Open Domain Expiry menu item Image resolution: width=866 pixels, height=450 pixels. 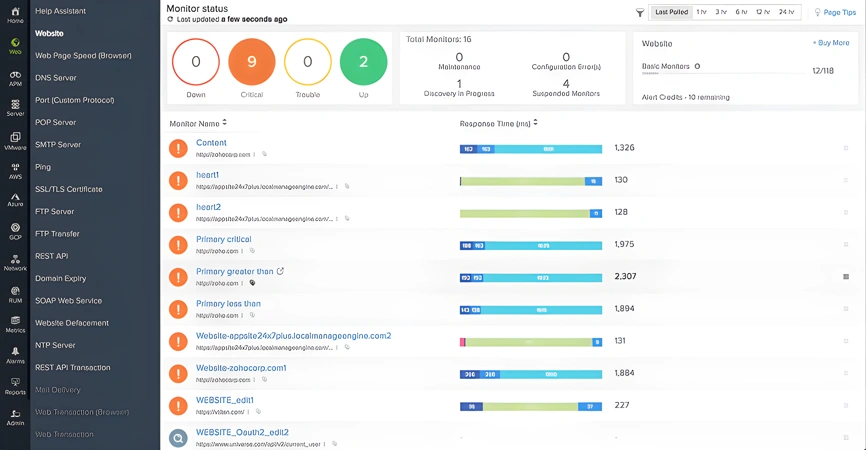[60, 278]
